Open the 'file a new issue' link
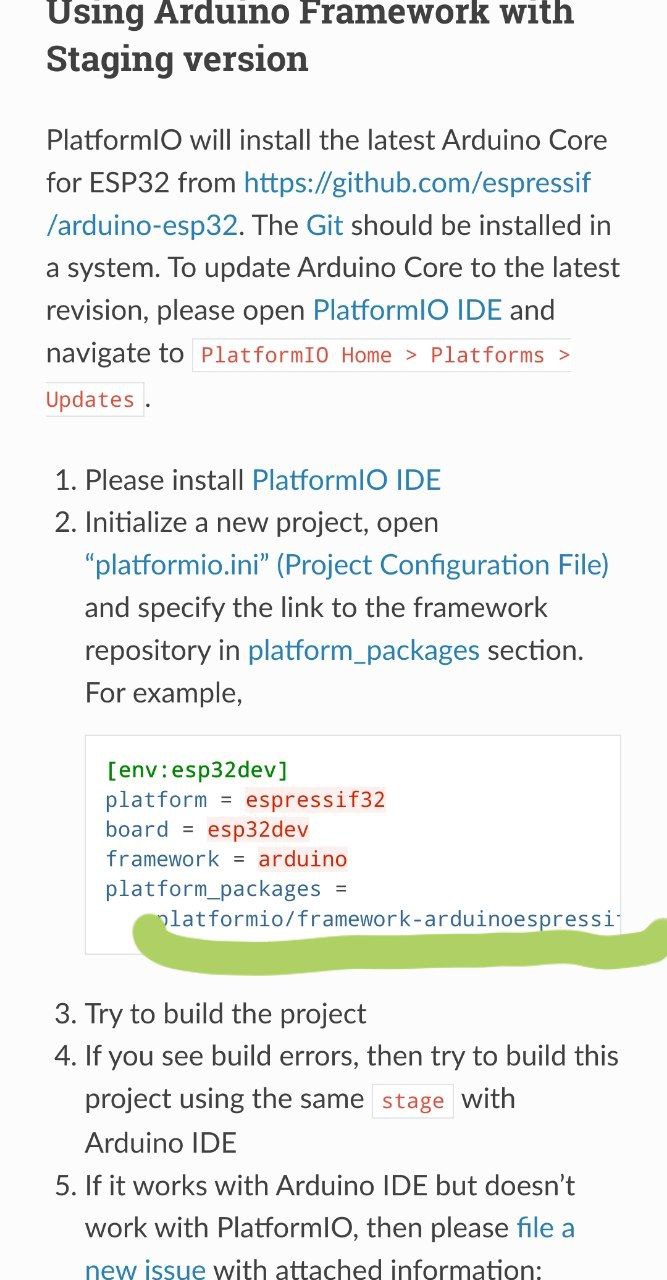 (330, 1248)
